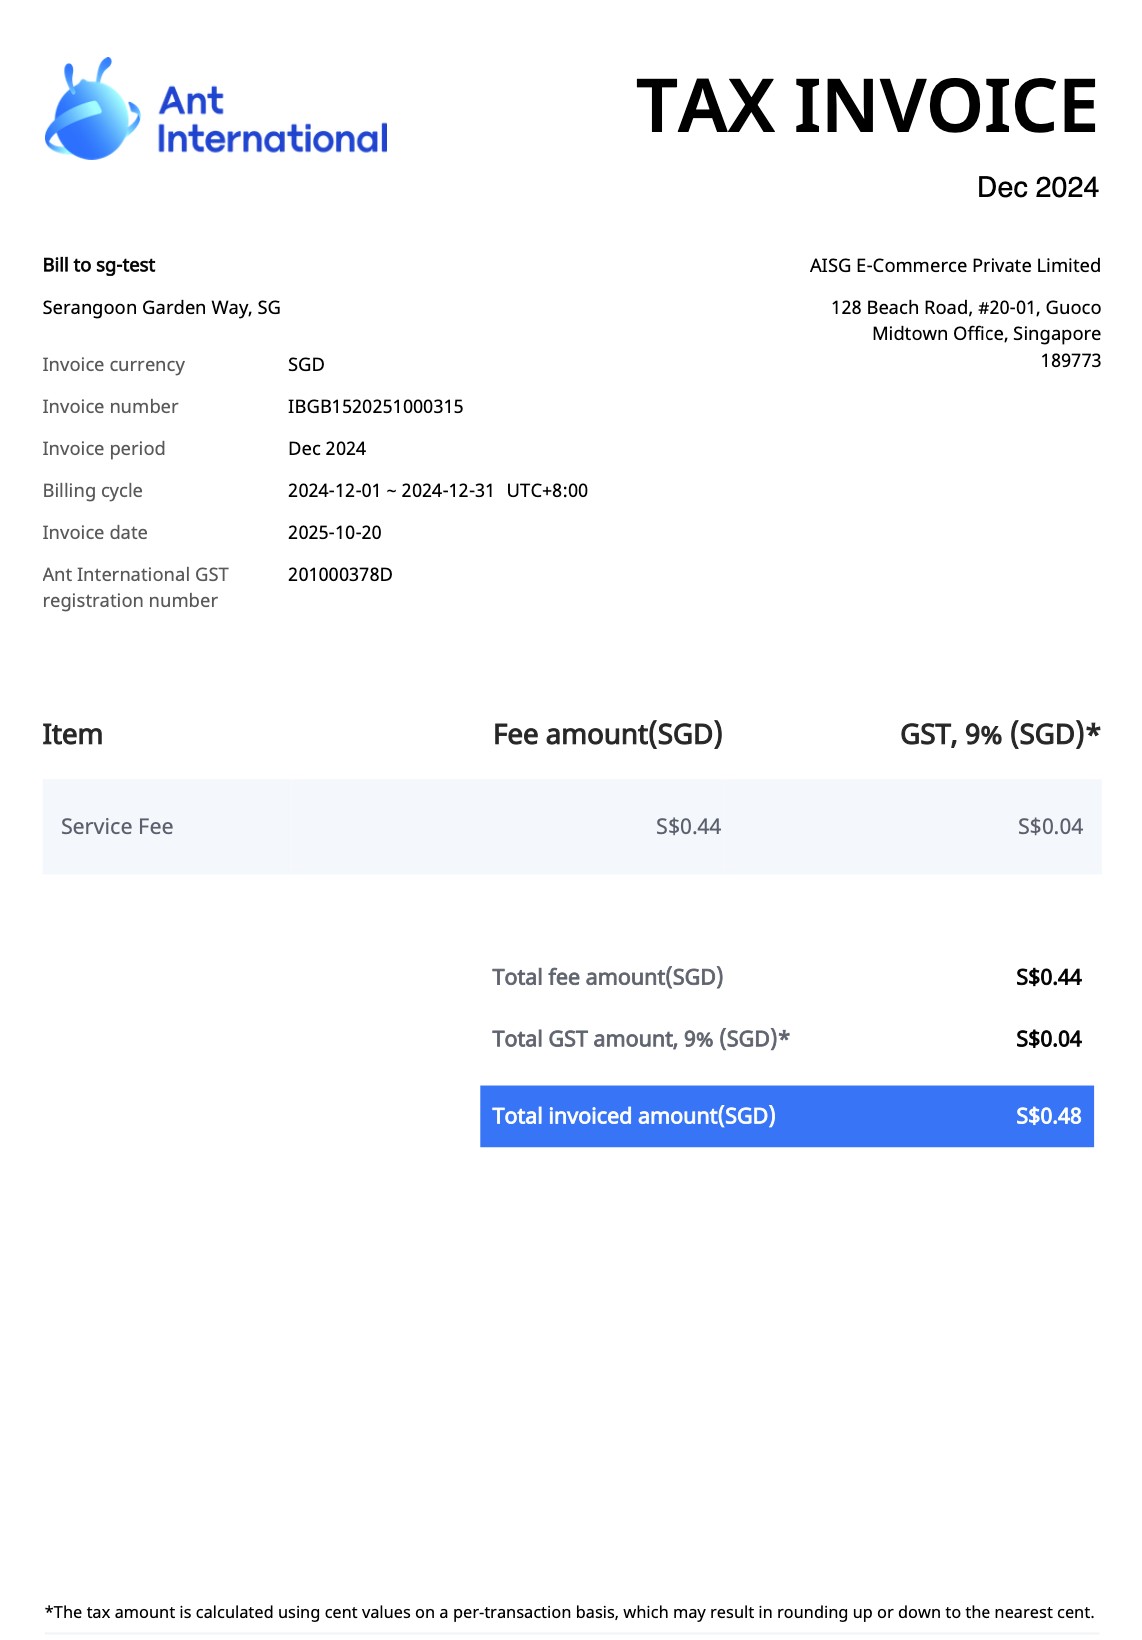Viewport: 1142px width, 1640px height.
Task: Click the Ant International mascot logo icon
Action: [x=92, y=110]
